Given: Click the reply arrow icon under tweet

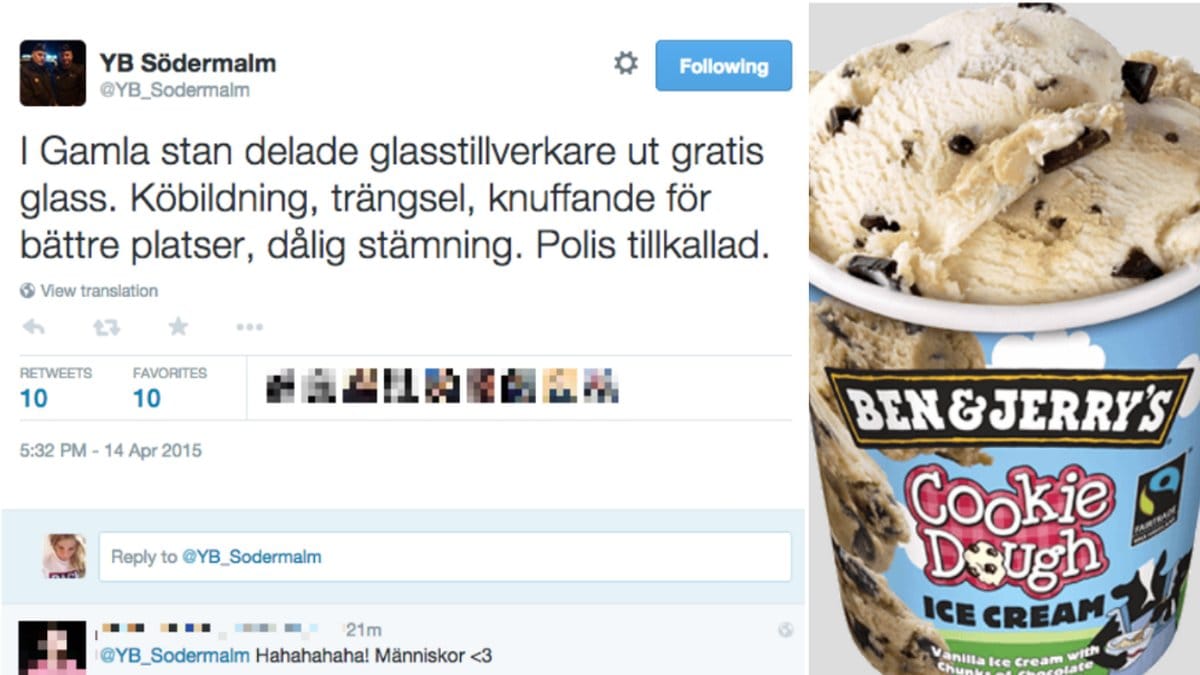Looking at the screenshot, I should pos(33,326).
